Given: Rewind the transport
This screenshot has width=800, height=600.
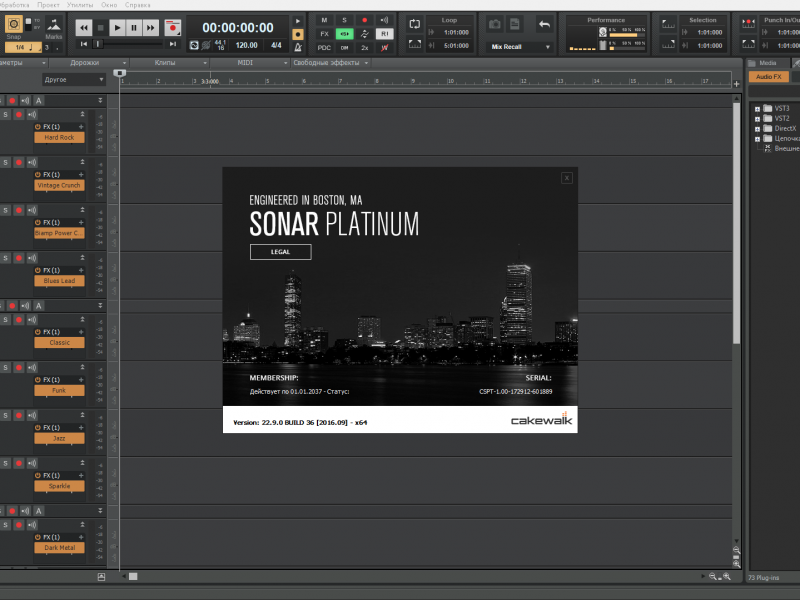Looking at the screenshot, I should point(84,28).
